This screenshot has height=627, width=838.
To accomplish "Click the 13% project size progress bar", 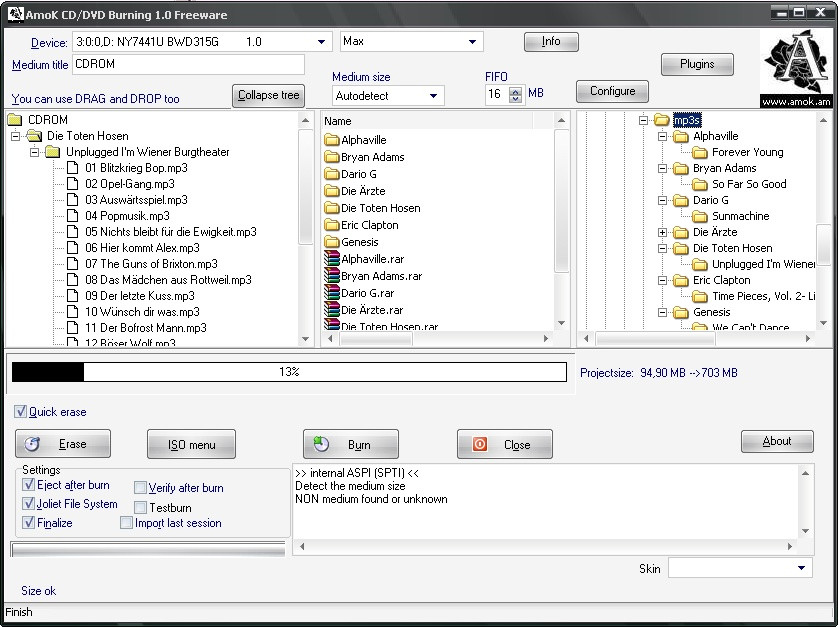I will (x=289, y=372).
